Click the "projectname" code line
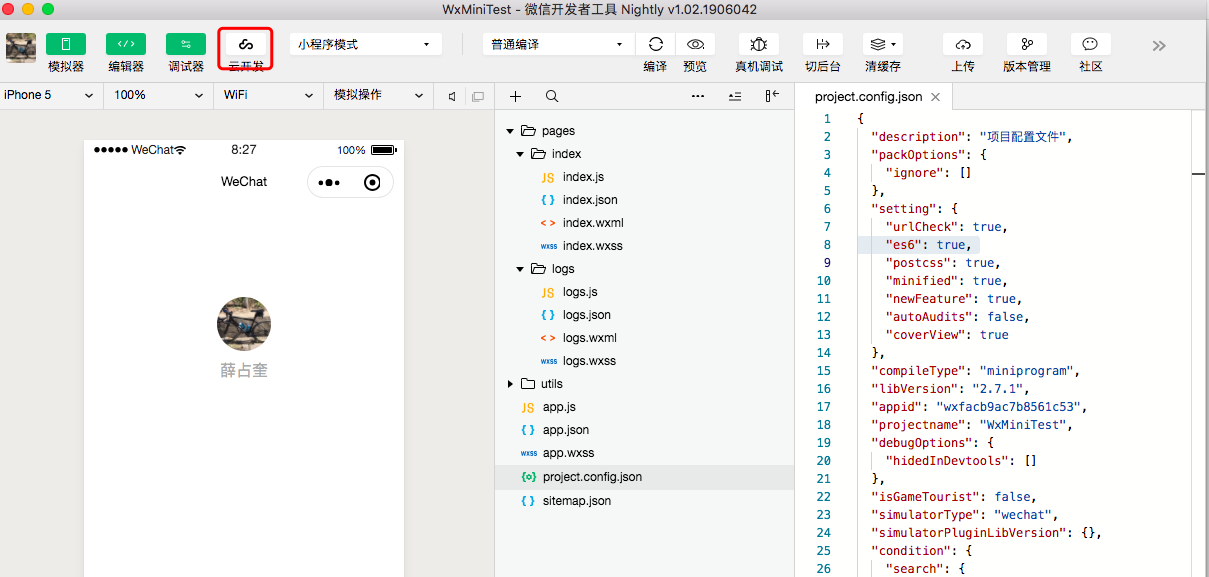1209x577 pixels. [x=971, y=425]
